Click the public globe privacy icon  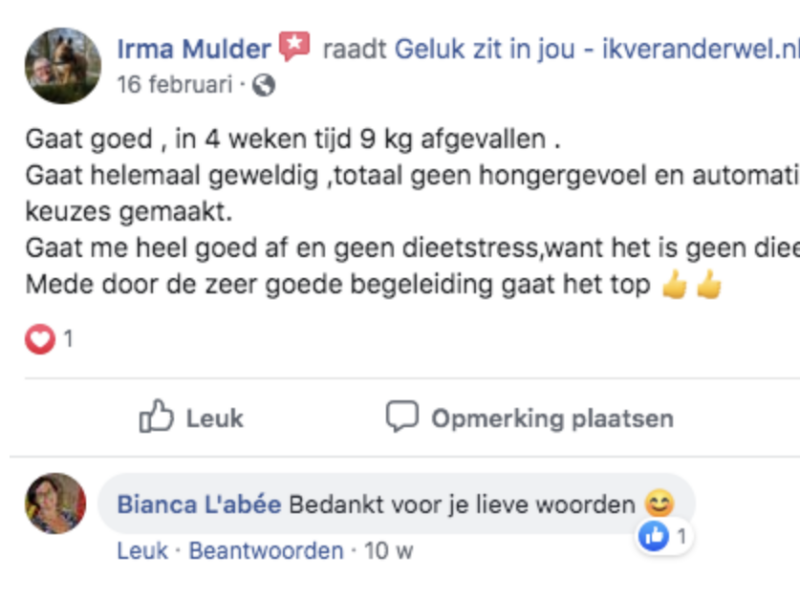tap(264, 85)
